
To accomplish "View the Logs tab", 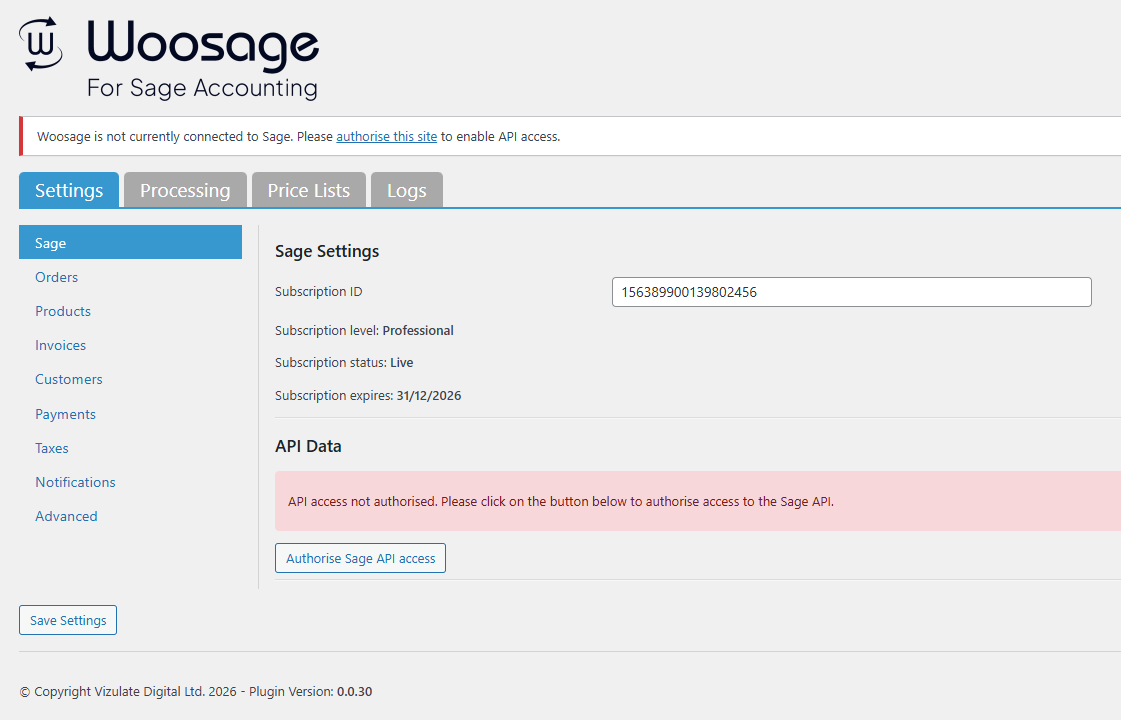I will [406, 190].
